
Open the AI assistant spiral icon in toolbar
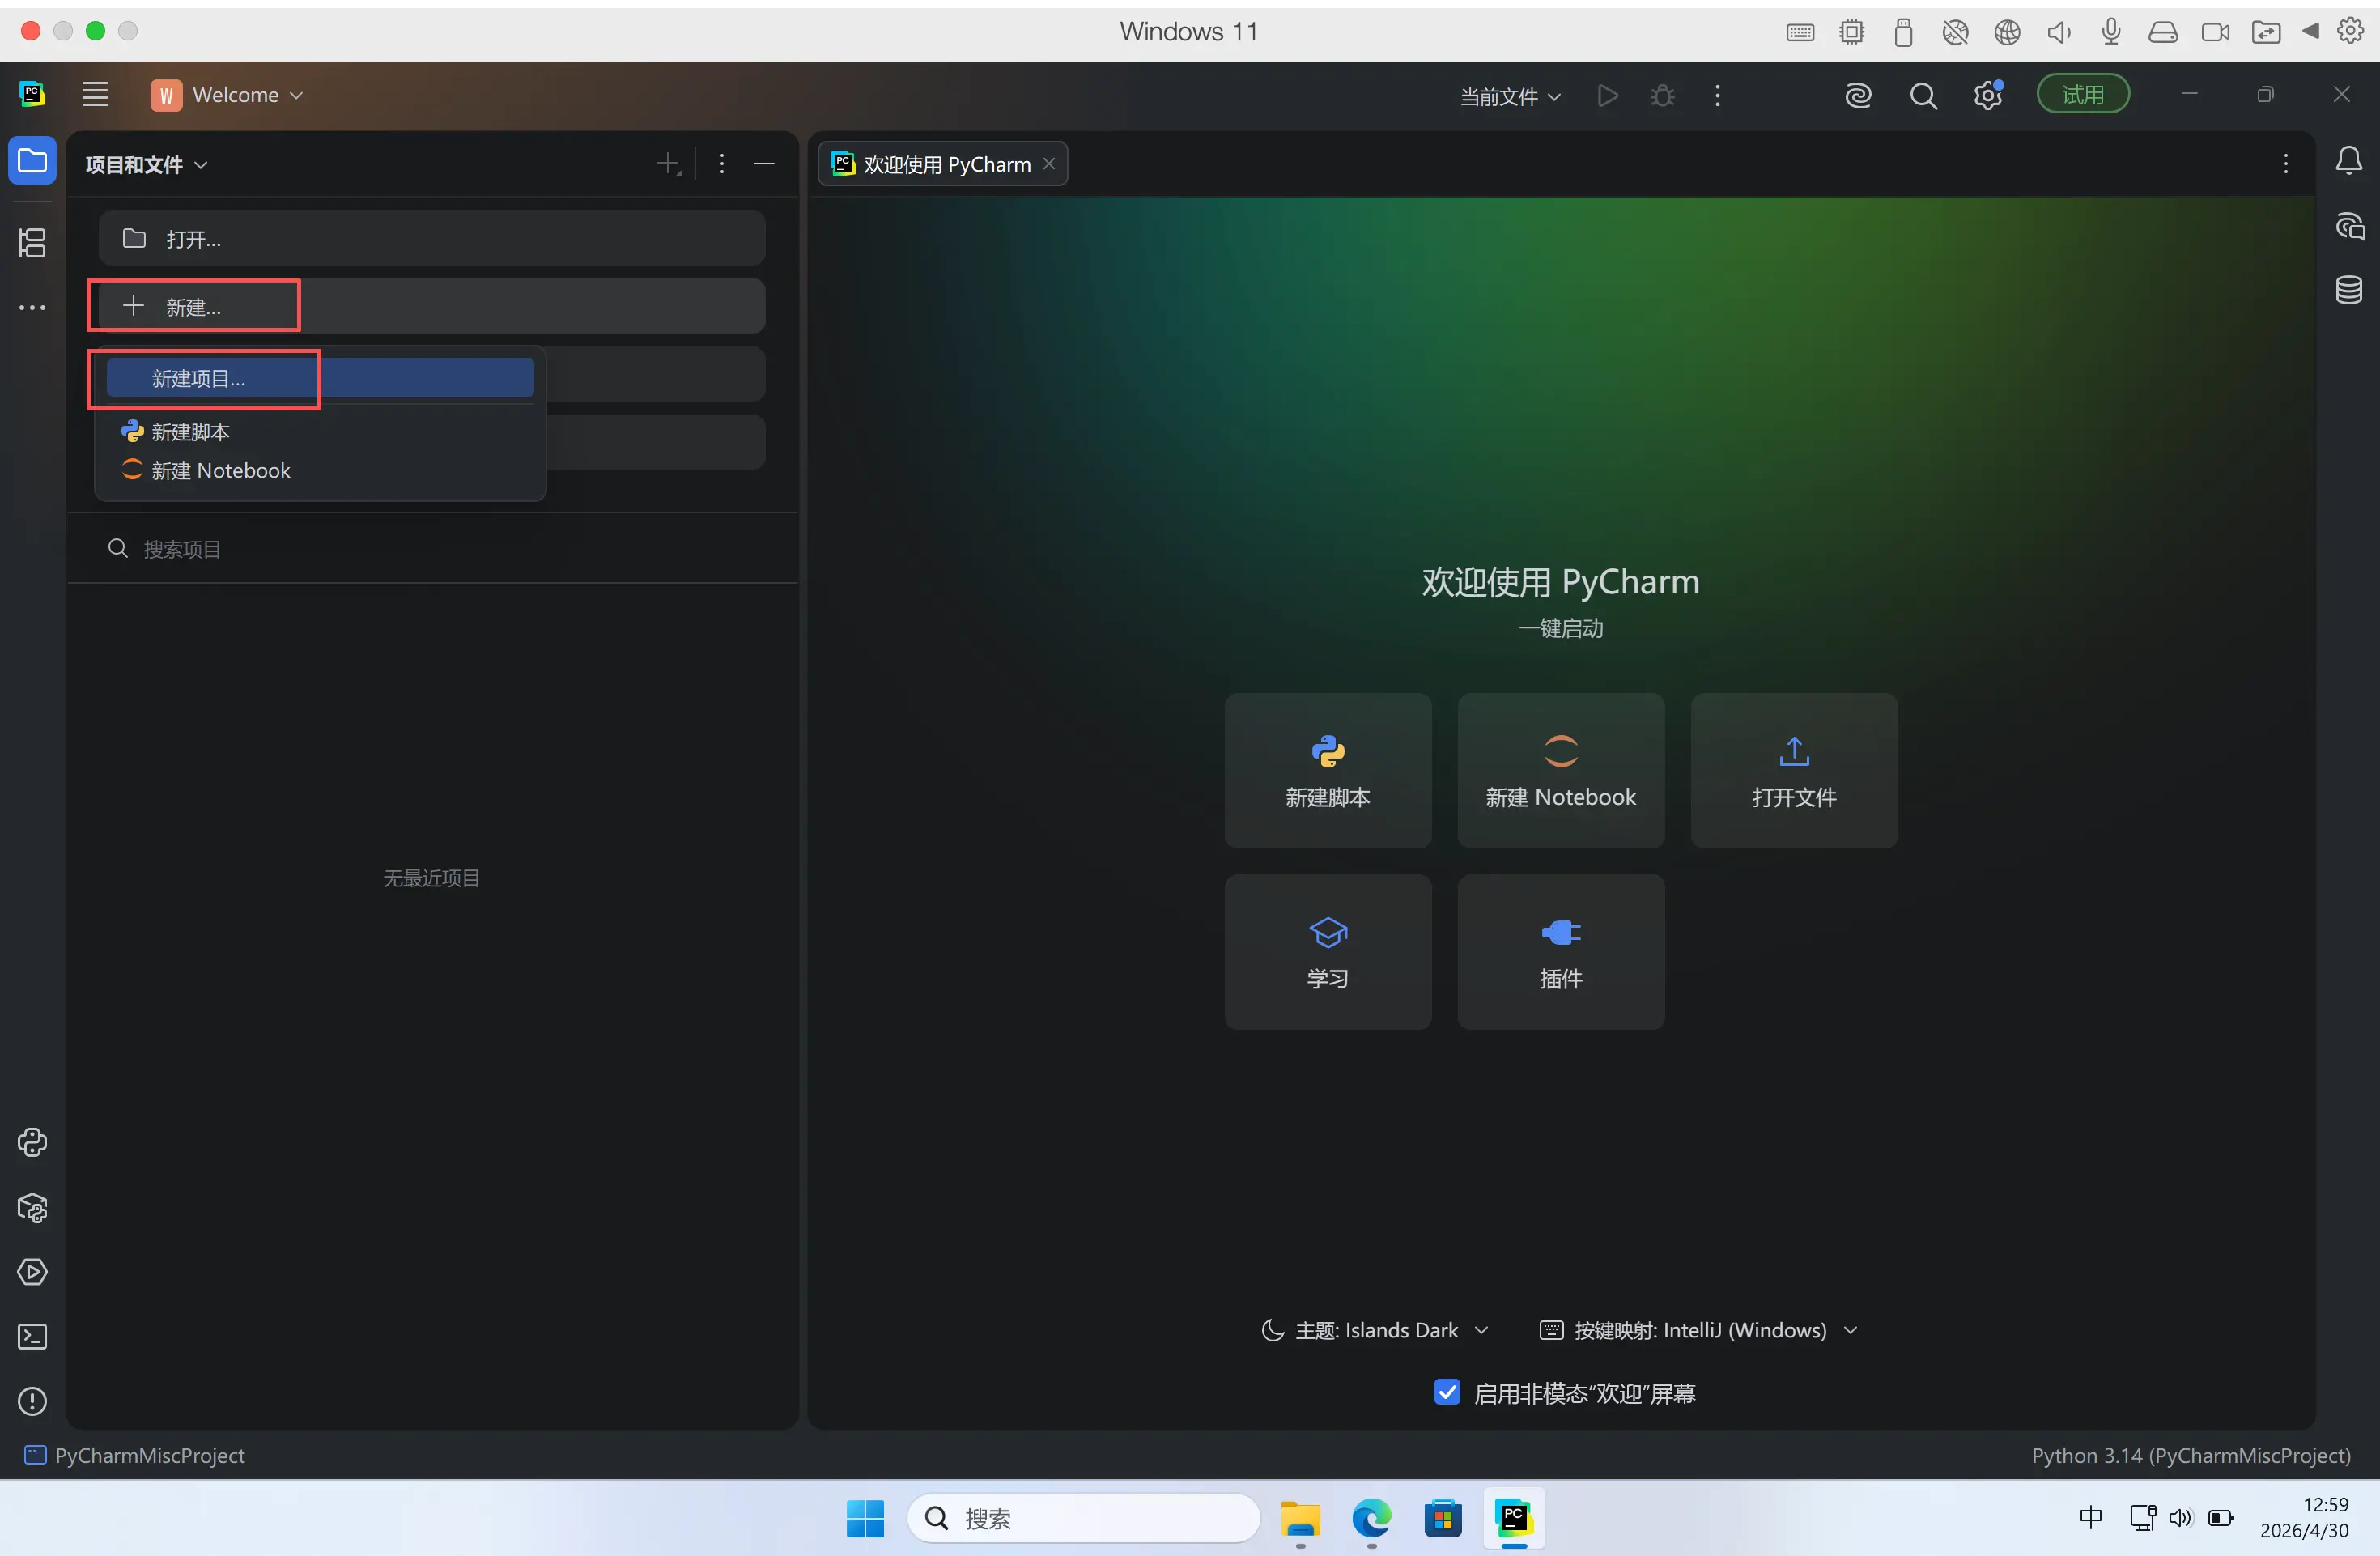[x=1858, y=96]
